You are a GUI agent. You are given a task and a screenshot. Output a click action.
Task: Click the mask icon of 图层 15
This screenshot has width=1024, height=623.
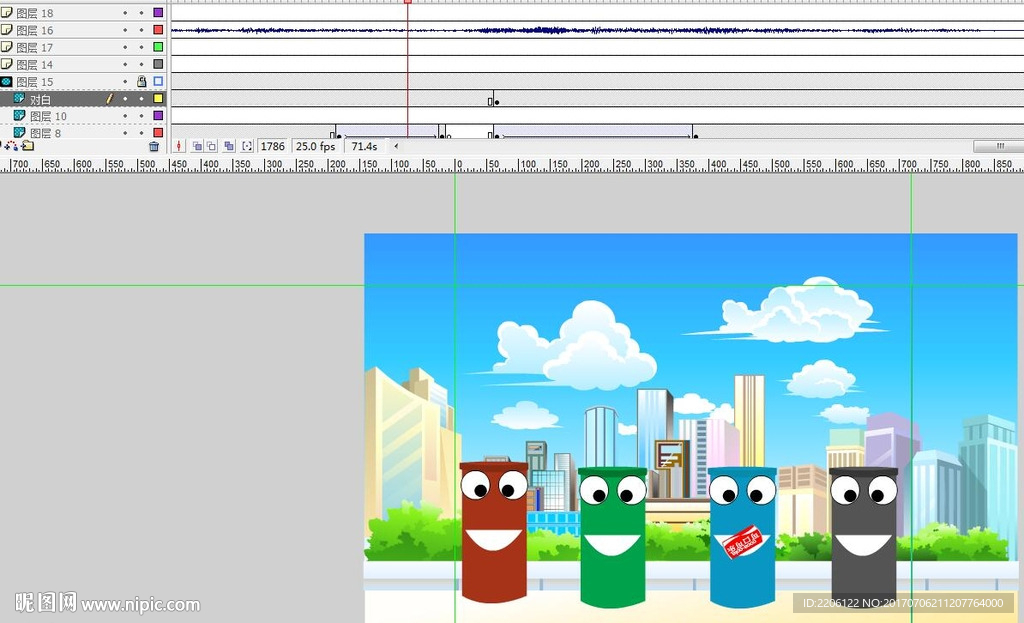pyautogui.click(x=7, y=82)
